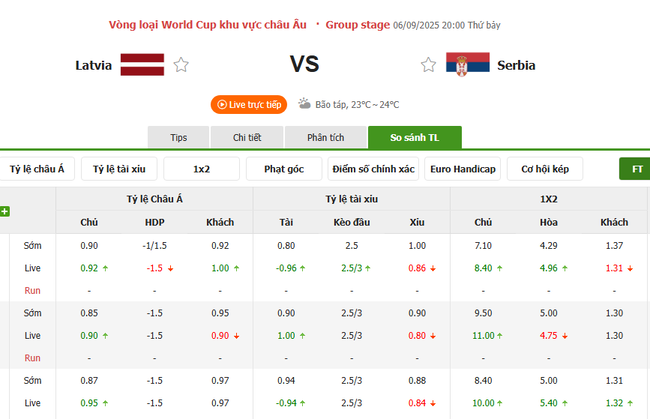Show Tỷ lệ châu Á odds filter
Image resolution: width=650 pixels, height=419 pixels.
pyautogui.click(x=37, y=169)
